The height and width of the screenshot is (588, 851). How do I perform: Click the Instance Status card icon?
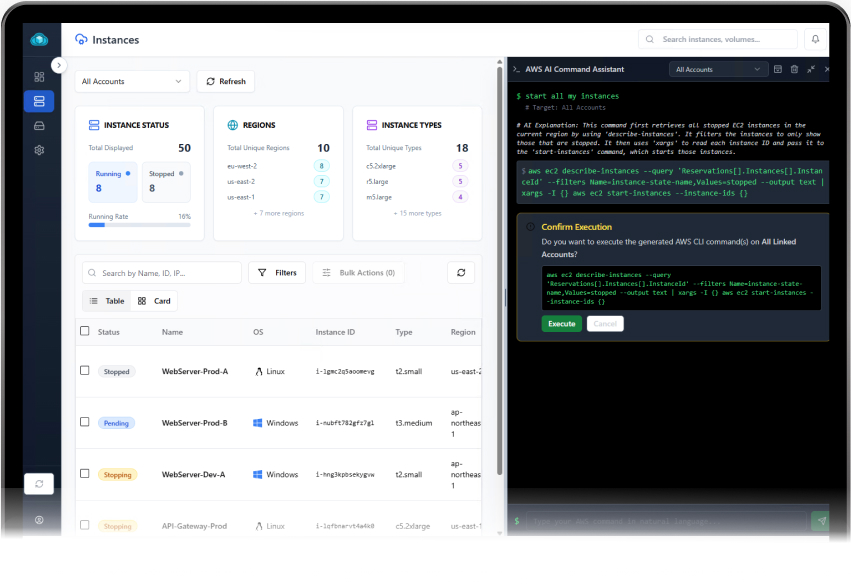94,125
